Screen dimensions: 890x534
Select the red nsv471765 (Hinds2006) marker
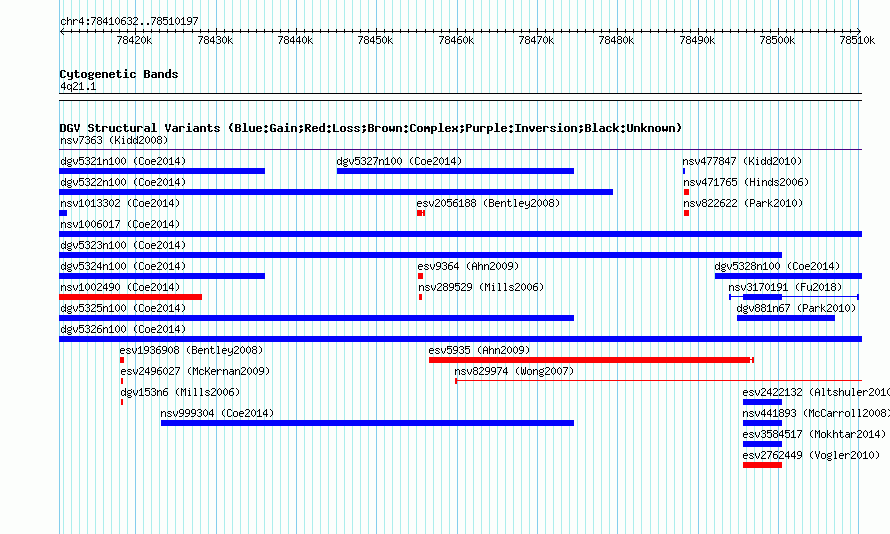pyautogui.click(x=686, y=192)
